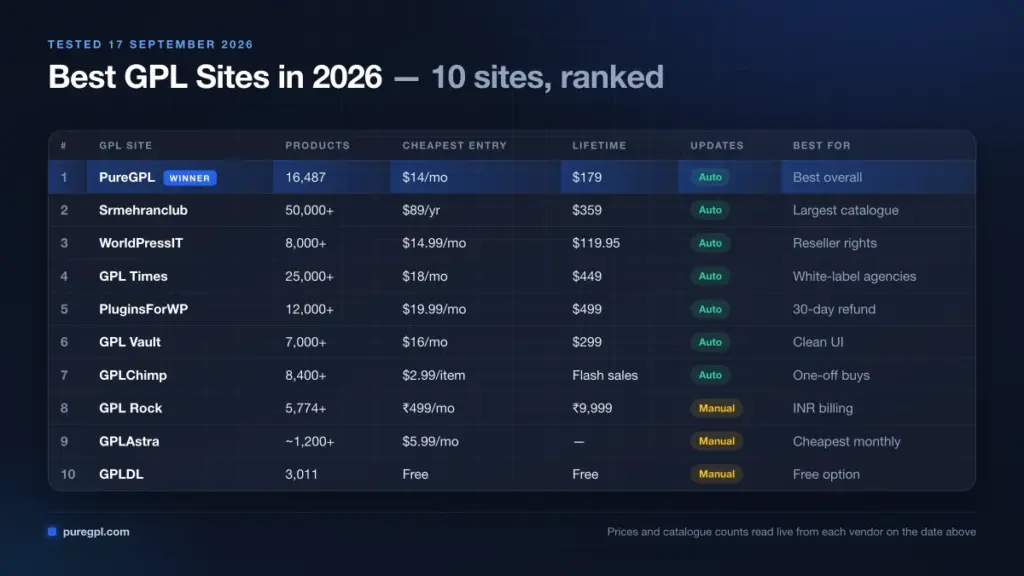Screen dimensions: 1024x576
Task: Click the 5,774+ products value
Action: (x=306, y=408)
